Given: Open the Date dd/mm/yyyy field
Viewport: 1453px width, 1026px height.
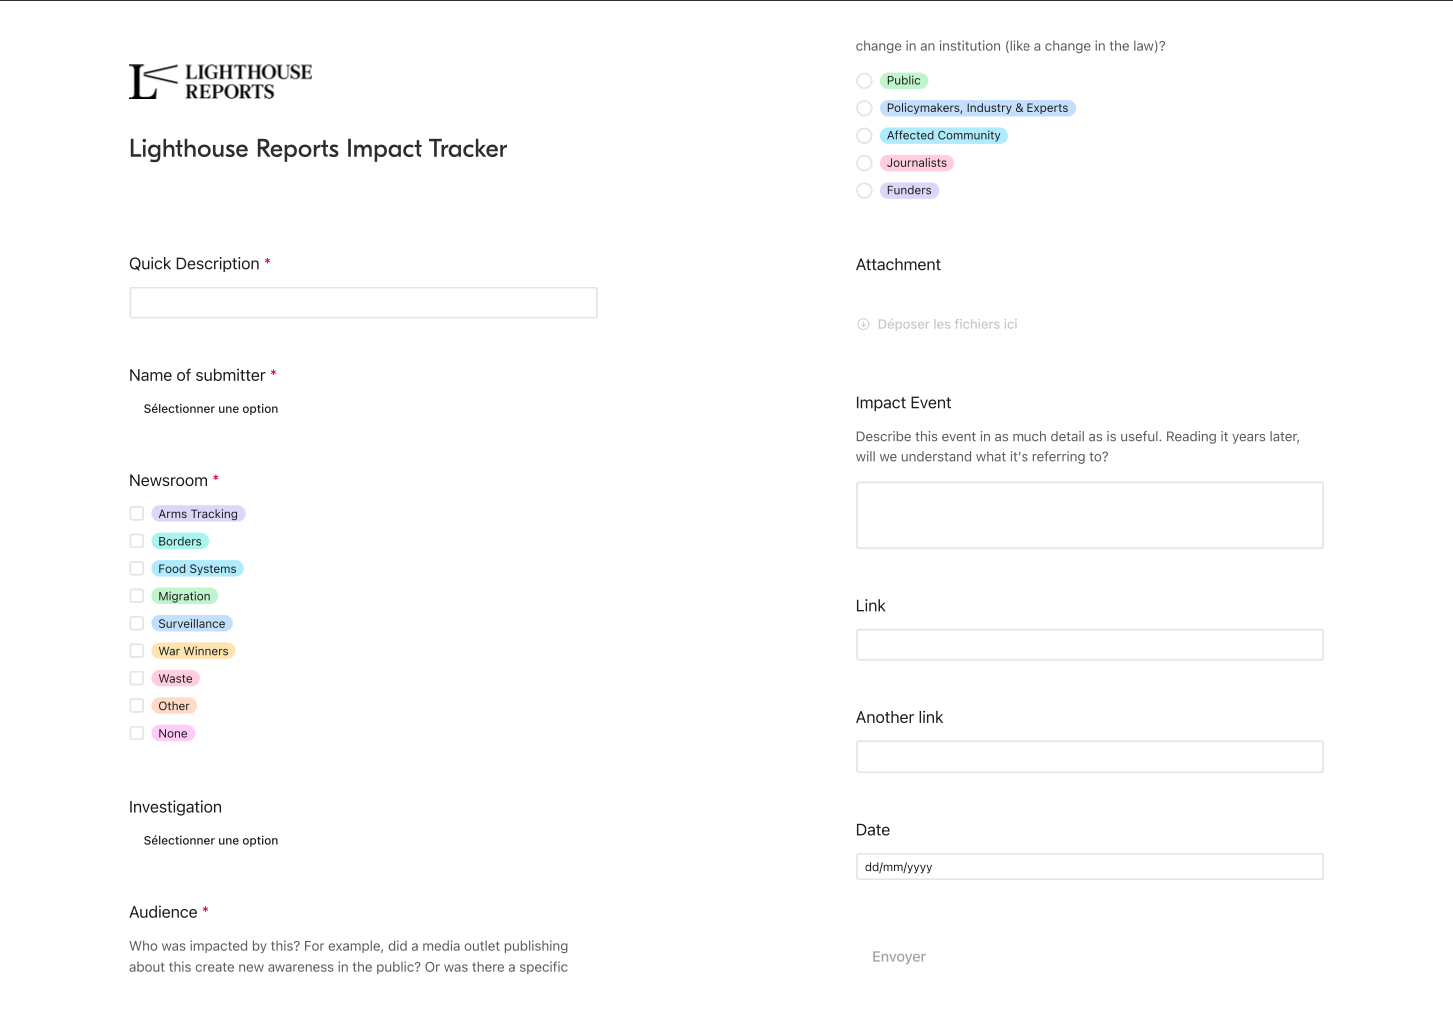Looking at the screenshot, I should [x=1089, y=867].
